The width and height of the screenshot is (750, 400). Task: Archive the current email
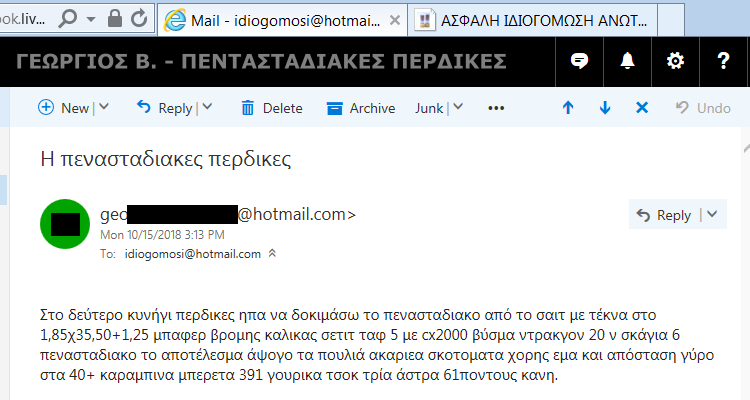361,108
